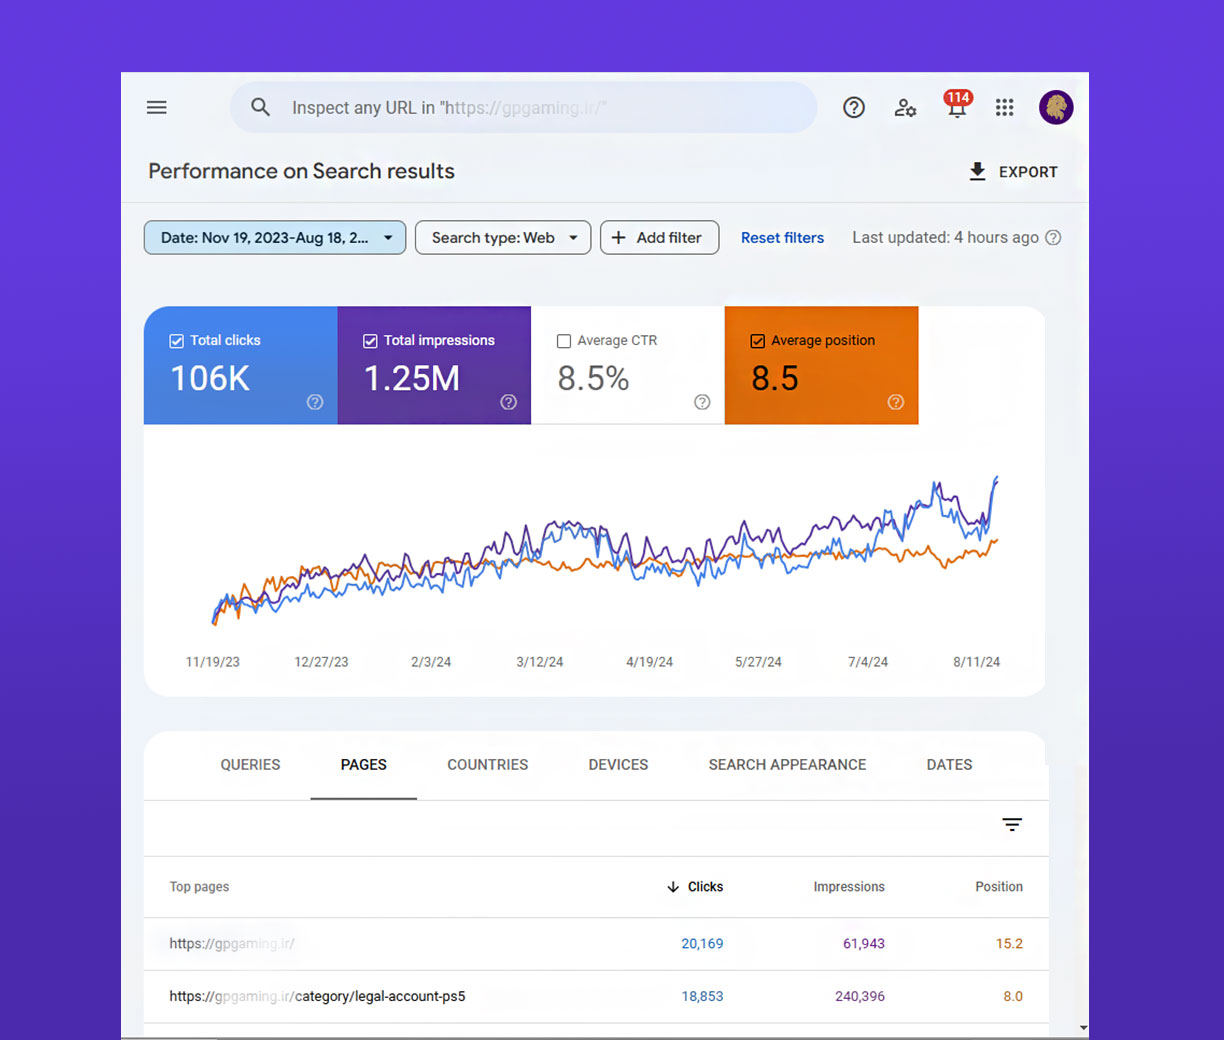Click the table filter rows icon
1224x1040 pixels.
point(1012,824)
